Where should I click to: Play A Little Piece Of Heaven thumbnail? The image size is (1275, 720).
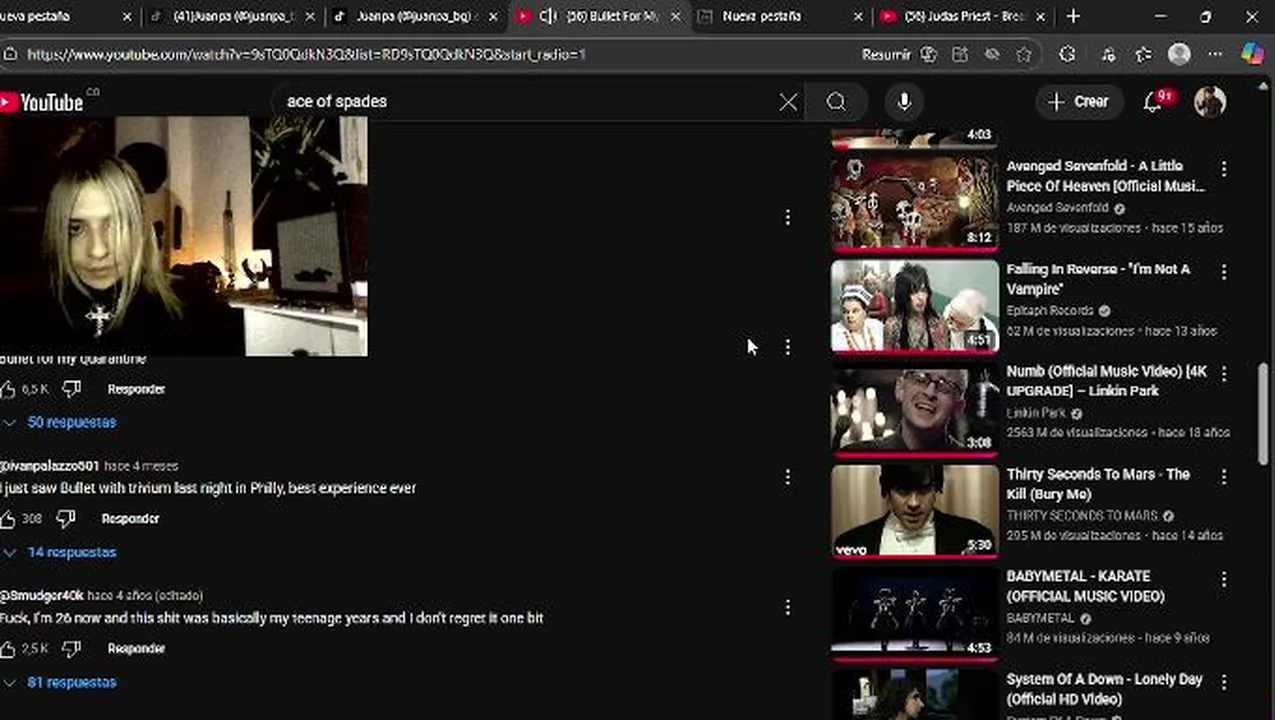[914, 203]
